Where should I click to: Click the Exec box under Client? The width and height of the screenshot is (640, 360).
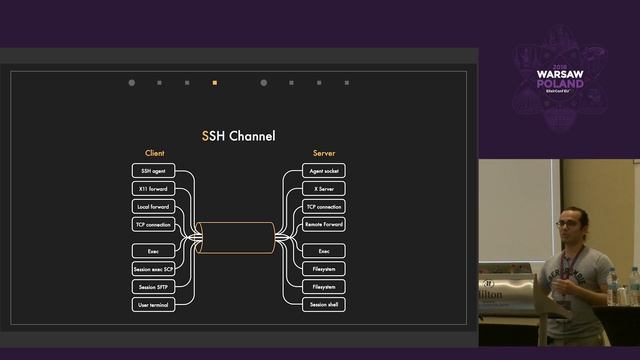point(153,251)
